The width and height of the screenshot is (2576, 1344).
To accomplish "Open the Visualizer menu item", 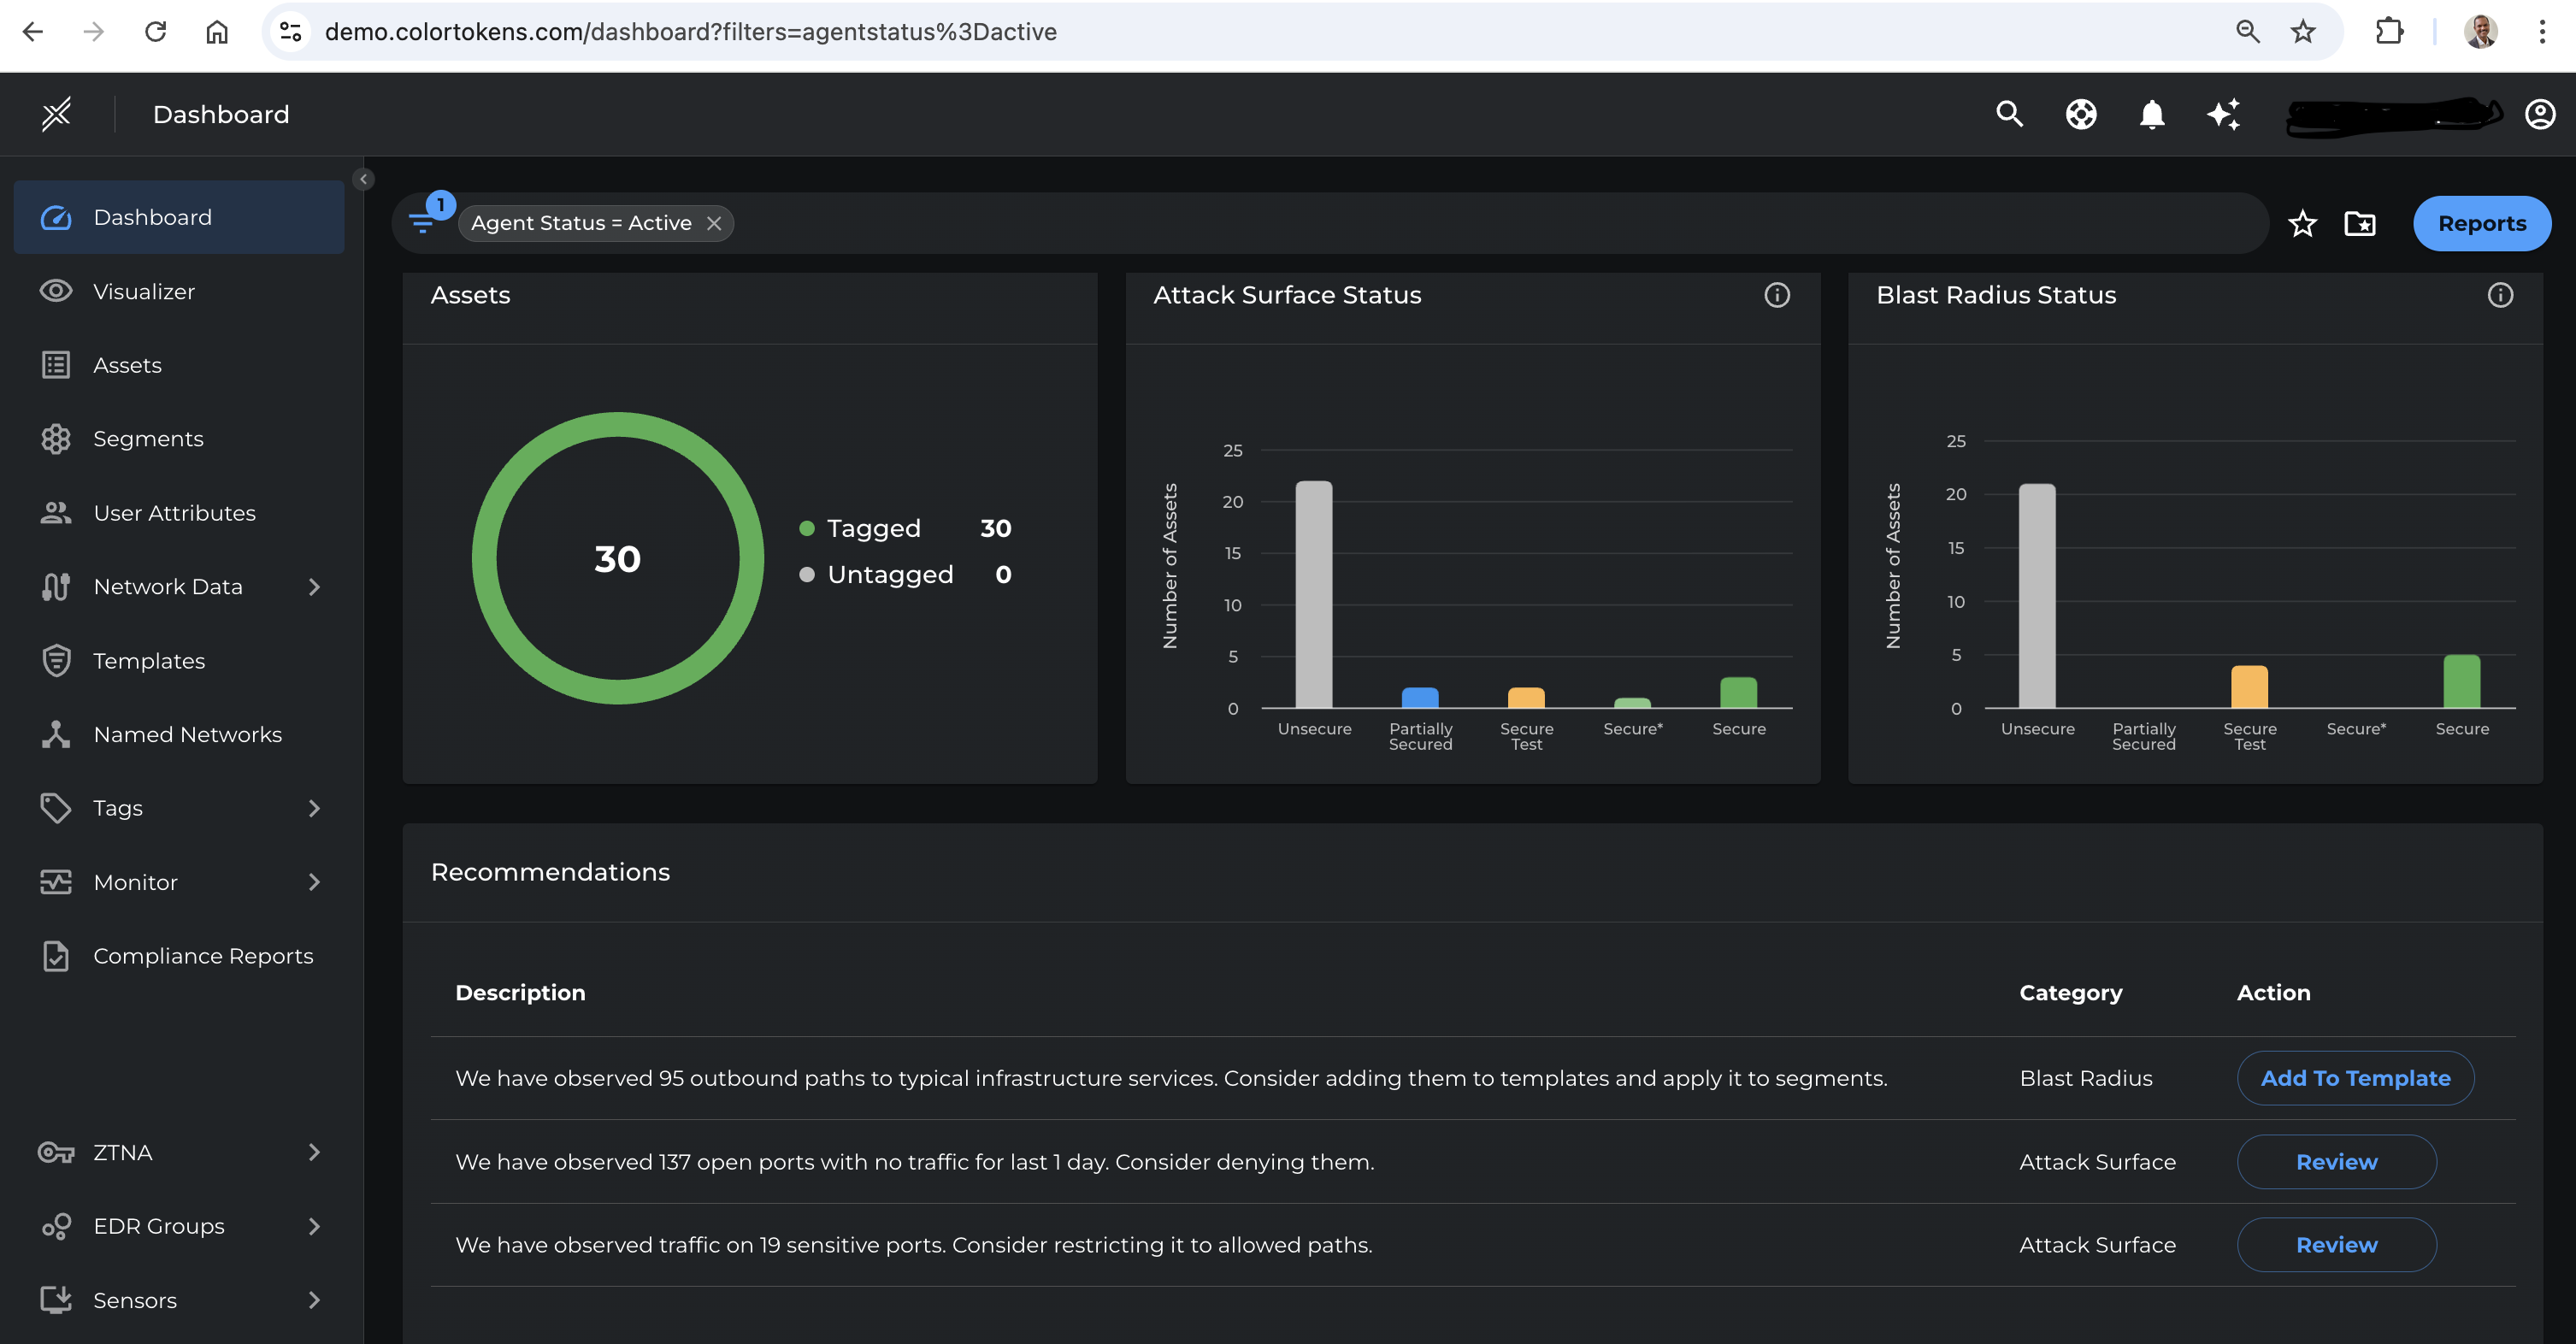I will [x=144, y=291].
